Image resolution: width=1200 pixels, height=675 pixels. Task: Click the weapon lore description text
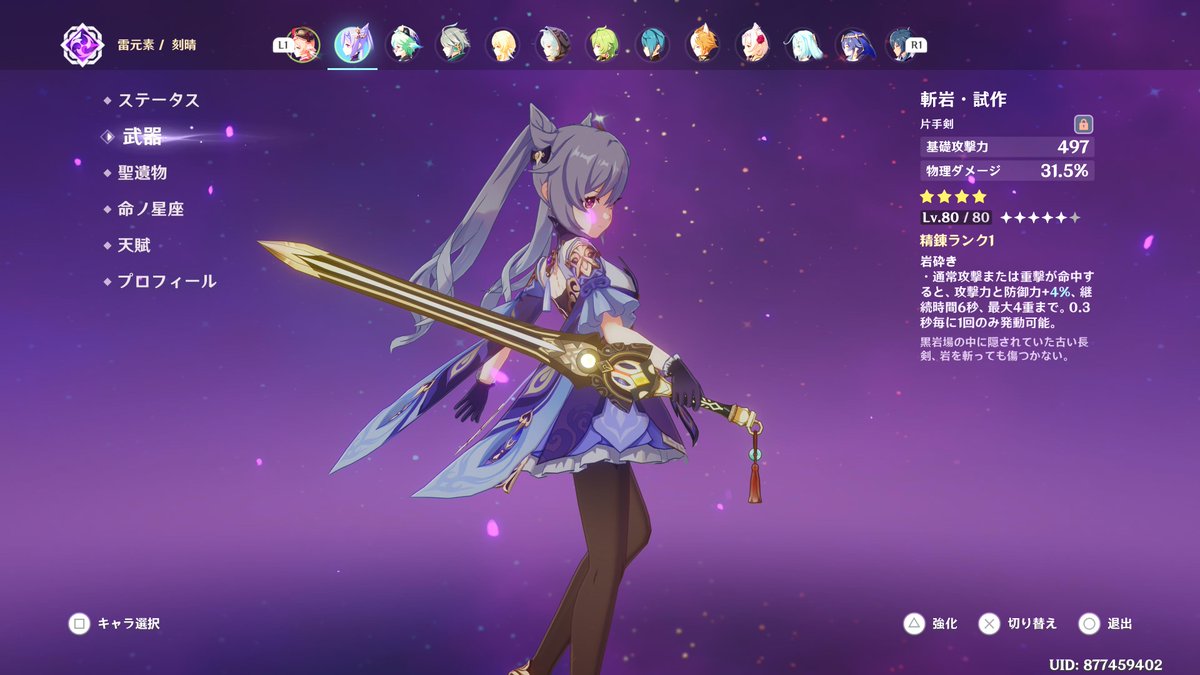[x=1002, y=348]
